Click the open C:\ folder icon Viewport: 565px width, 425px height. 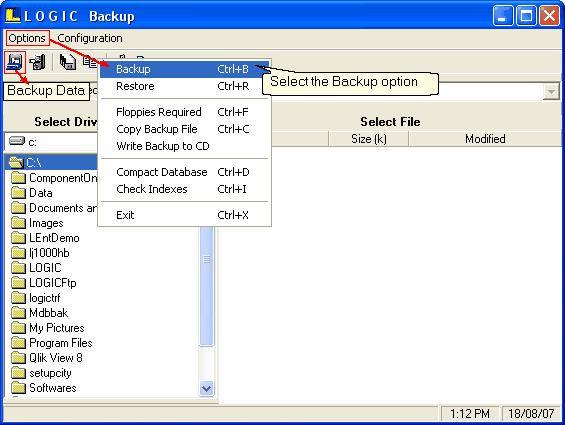pyautogui.click(x=16, y=163)
